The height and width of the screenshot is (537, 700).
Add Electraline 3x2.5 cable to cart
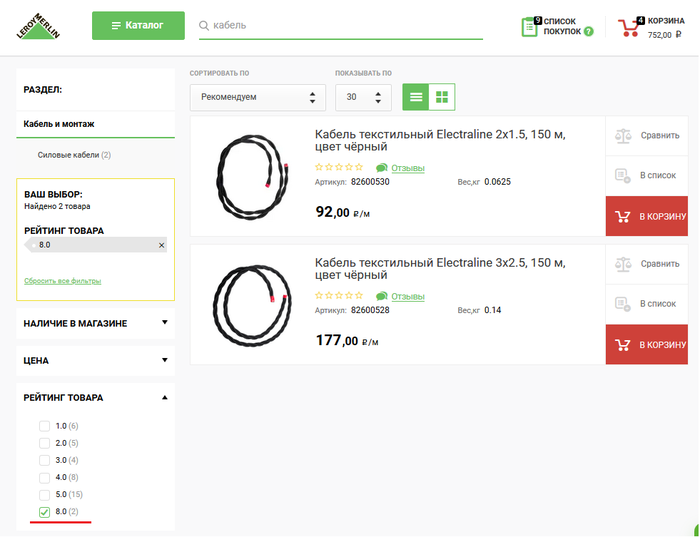(646, 345)
